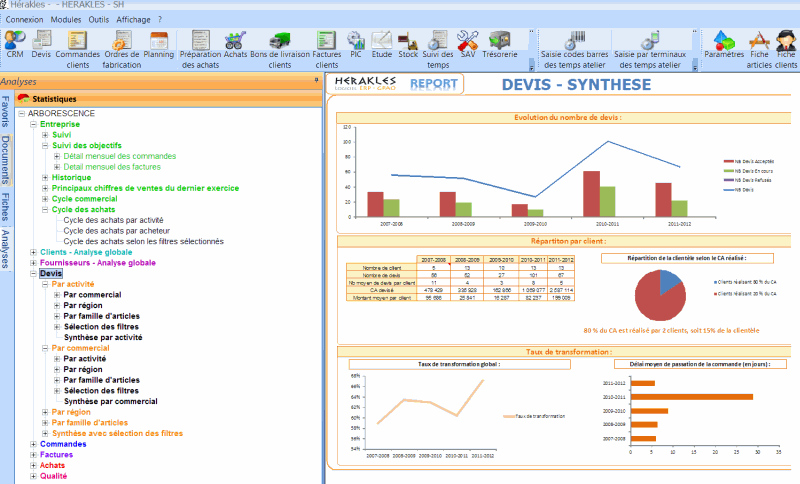Viewport: 800px width, 484px height.
Task: Expand the Suivi tree node
Action: [45, 135]
